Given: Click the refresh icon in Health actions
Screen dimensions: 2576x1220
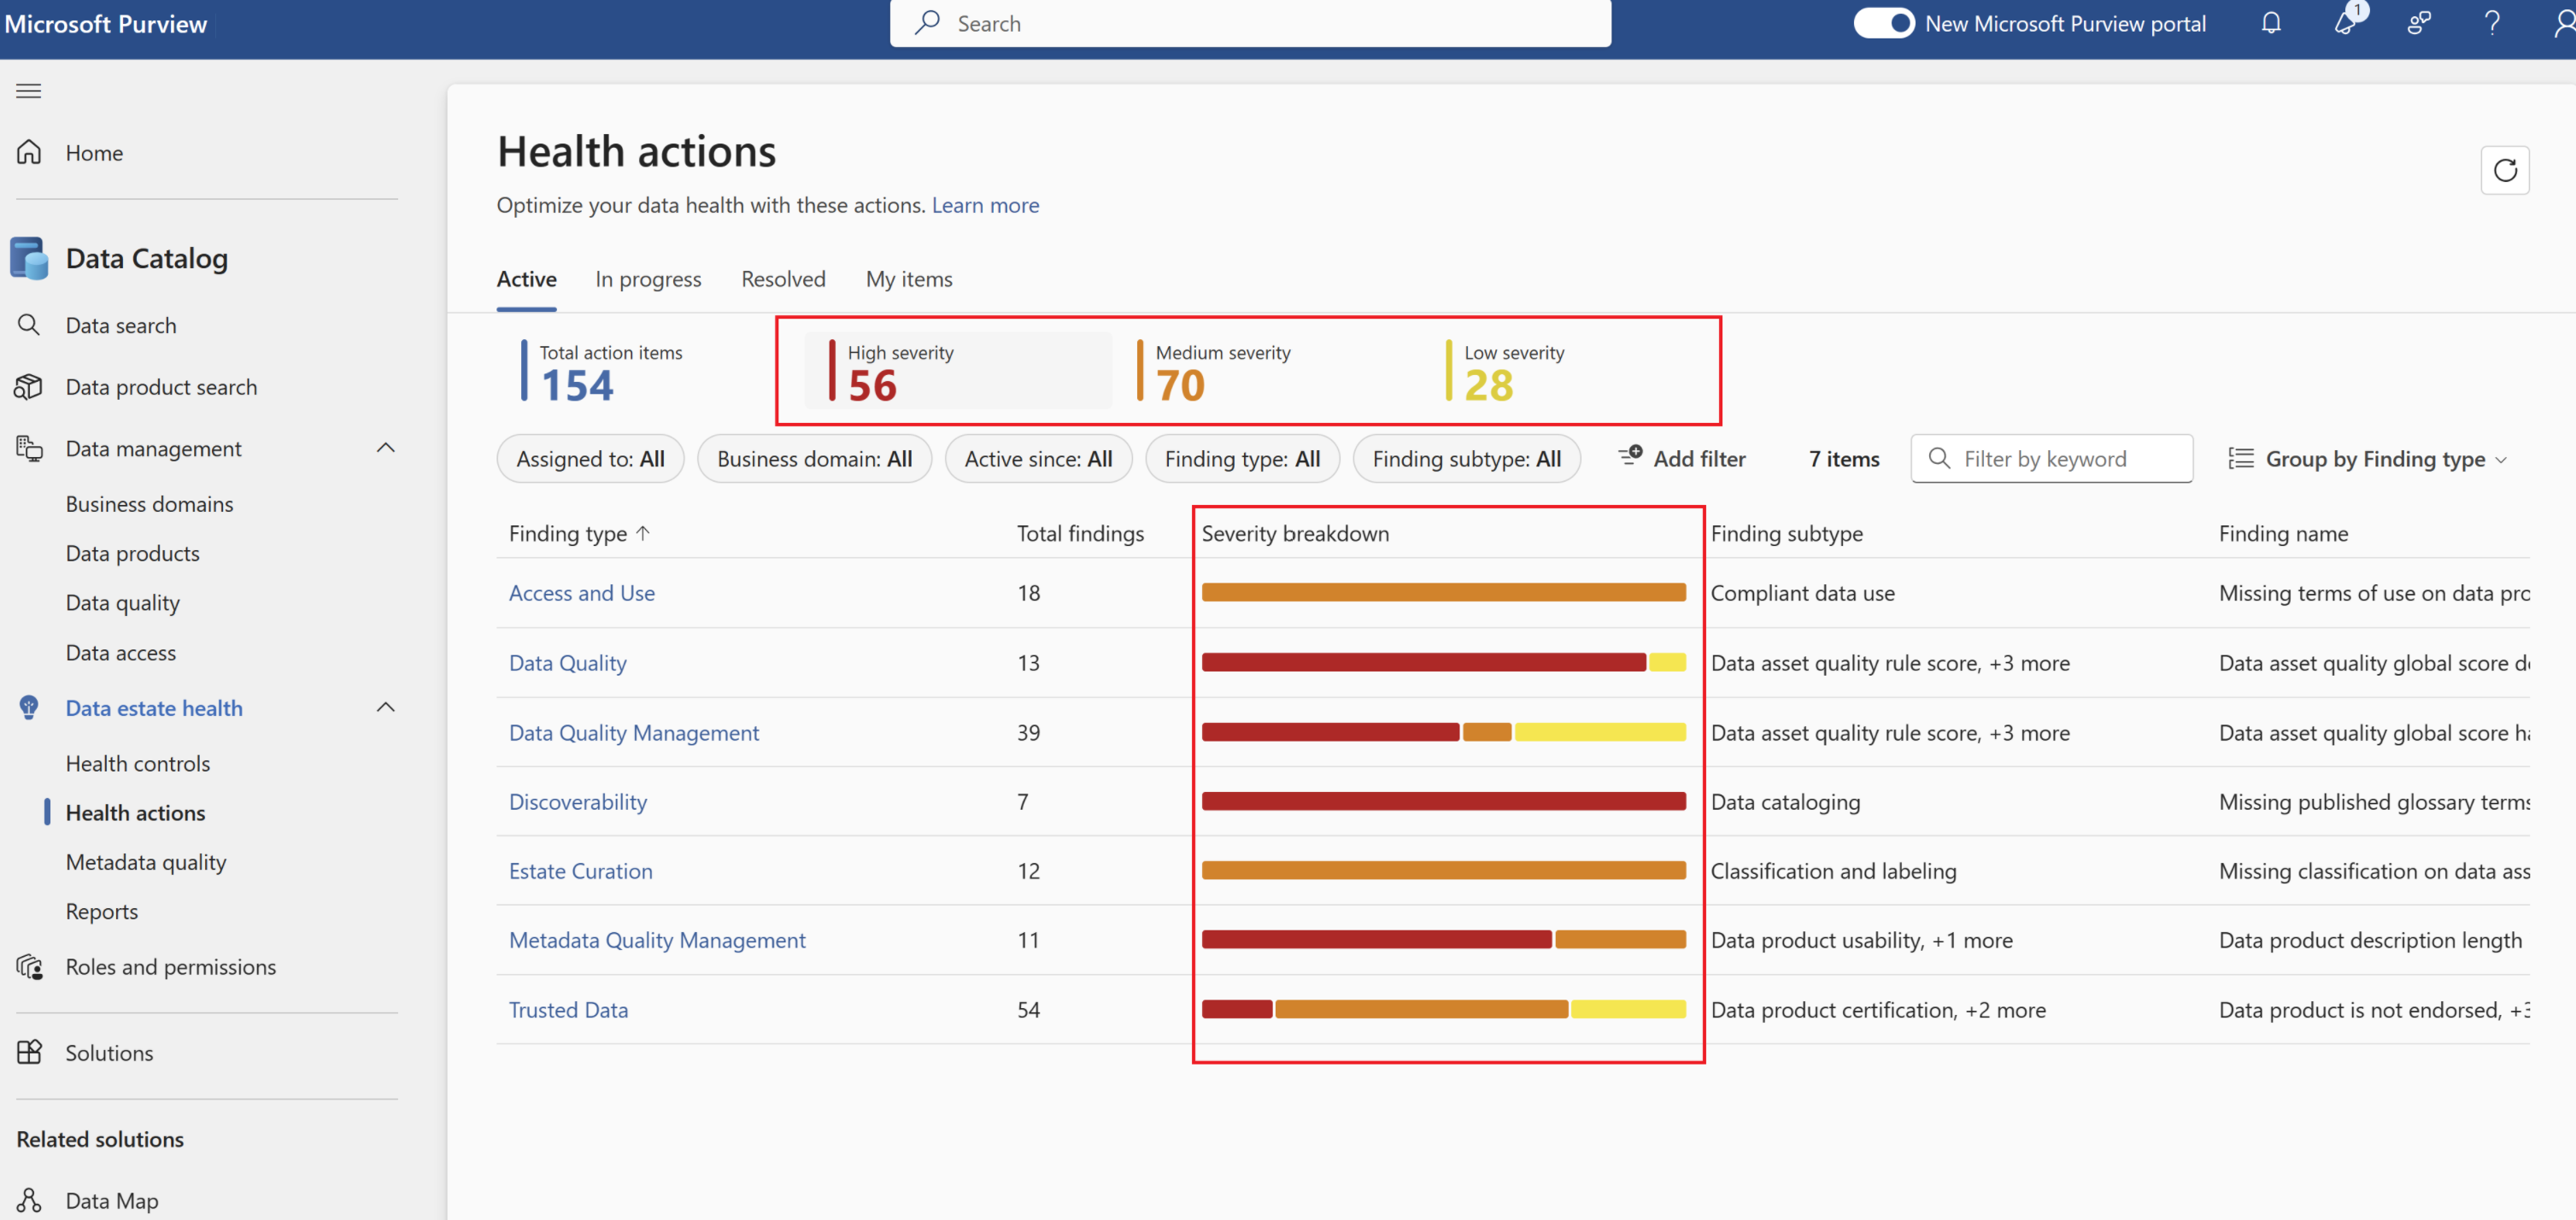Looking at the screenshot, I should 2504,171.
